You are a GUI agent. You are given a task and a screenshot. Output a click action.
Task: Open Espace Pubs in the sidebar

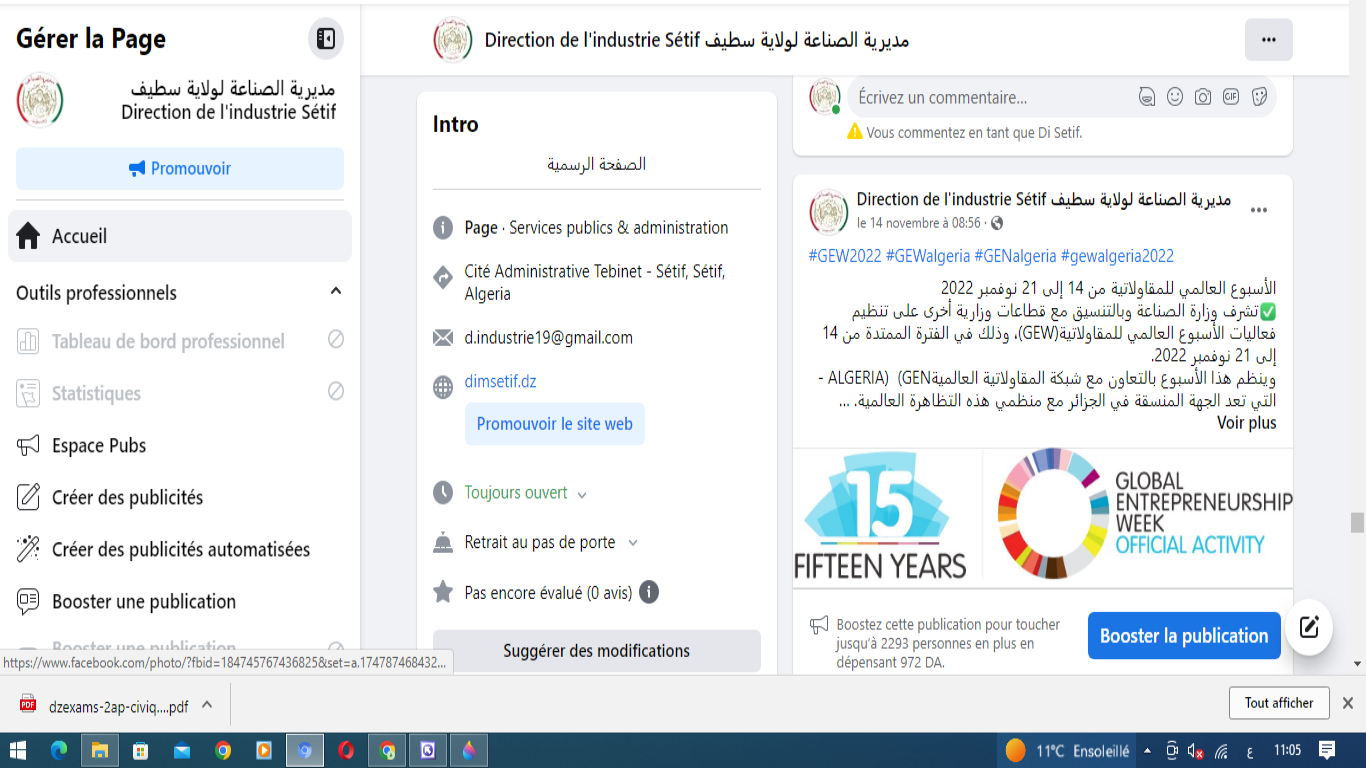pos(180,445)
